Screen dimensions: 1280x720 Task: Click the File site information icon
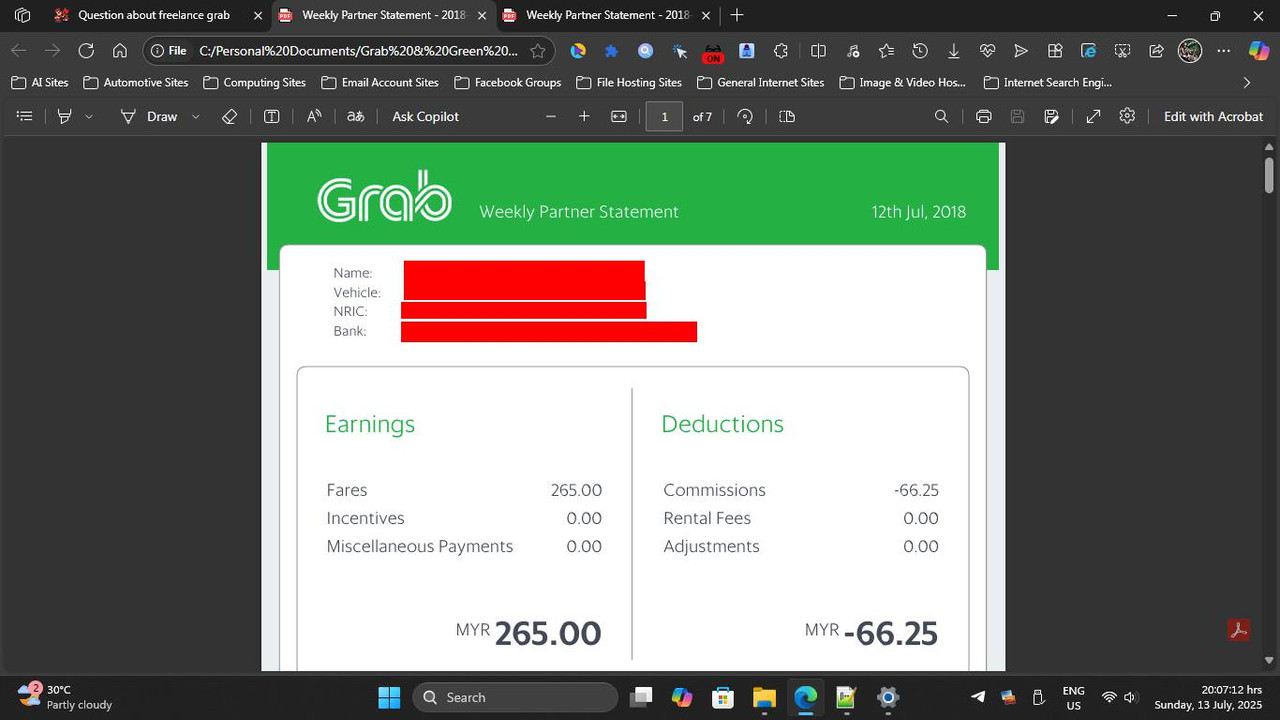click(x=168, y=51)
